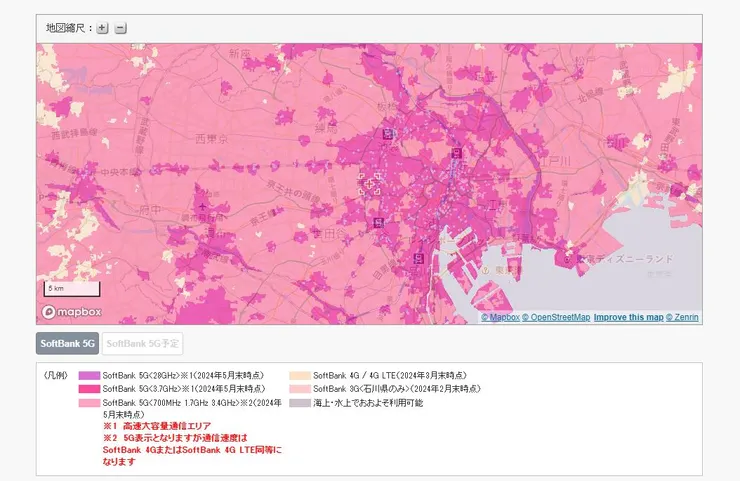Zoom in with the plus scale button

(102, 28)
